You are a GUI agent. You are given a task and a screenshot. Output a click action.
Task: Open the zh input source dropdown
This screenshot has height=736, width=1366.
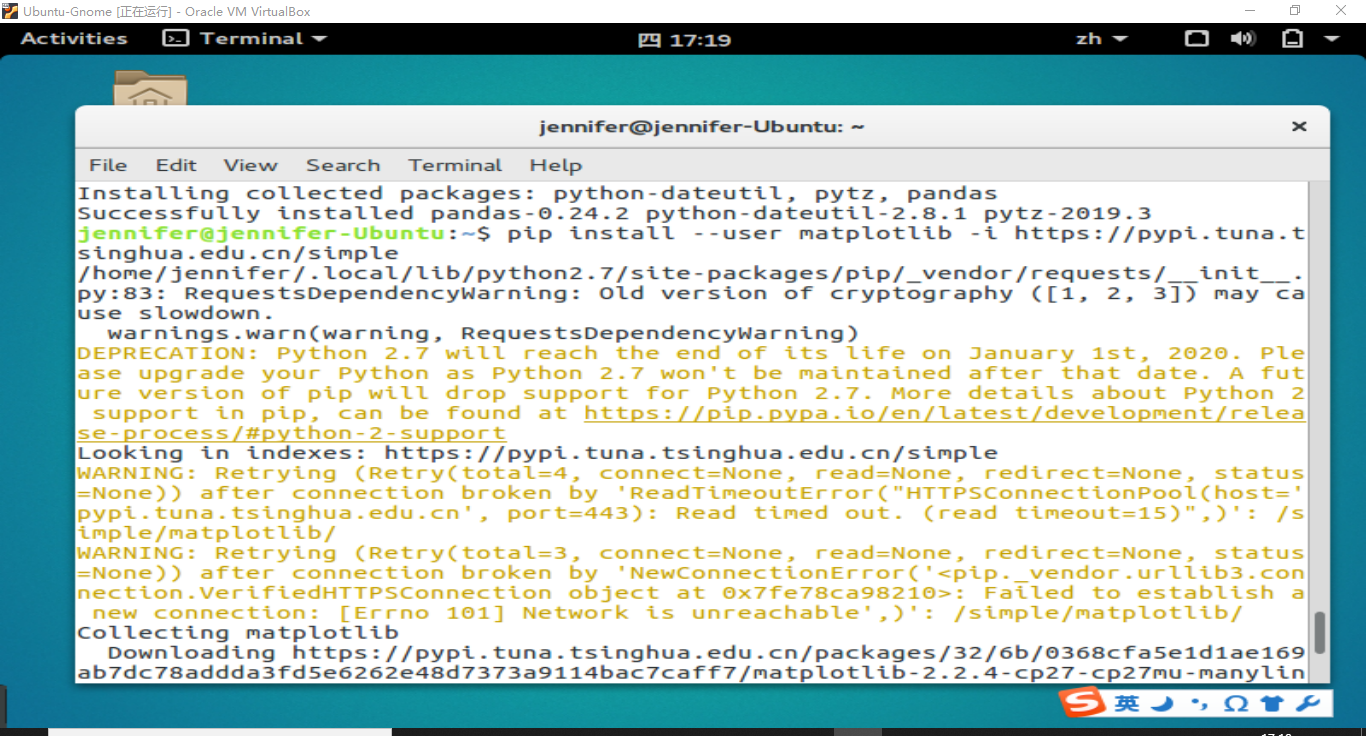coord(1101,39)
